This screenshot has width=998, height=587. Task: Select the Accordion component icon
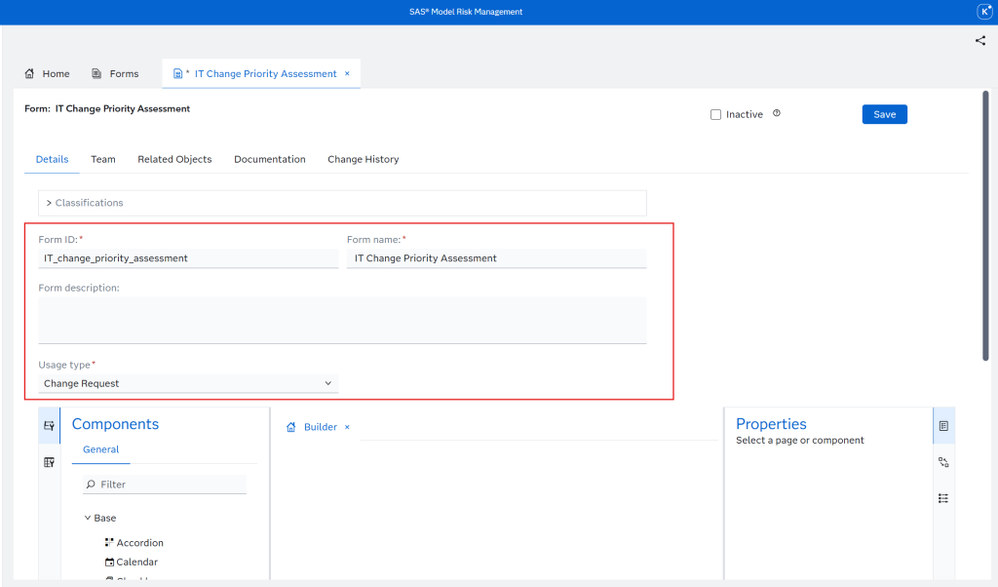[x=109, y=542]
